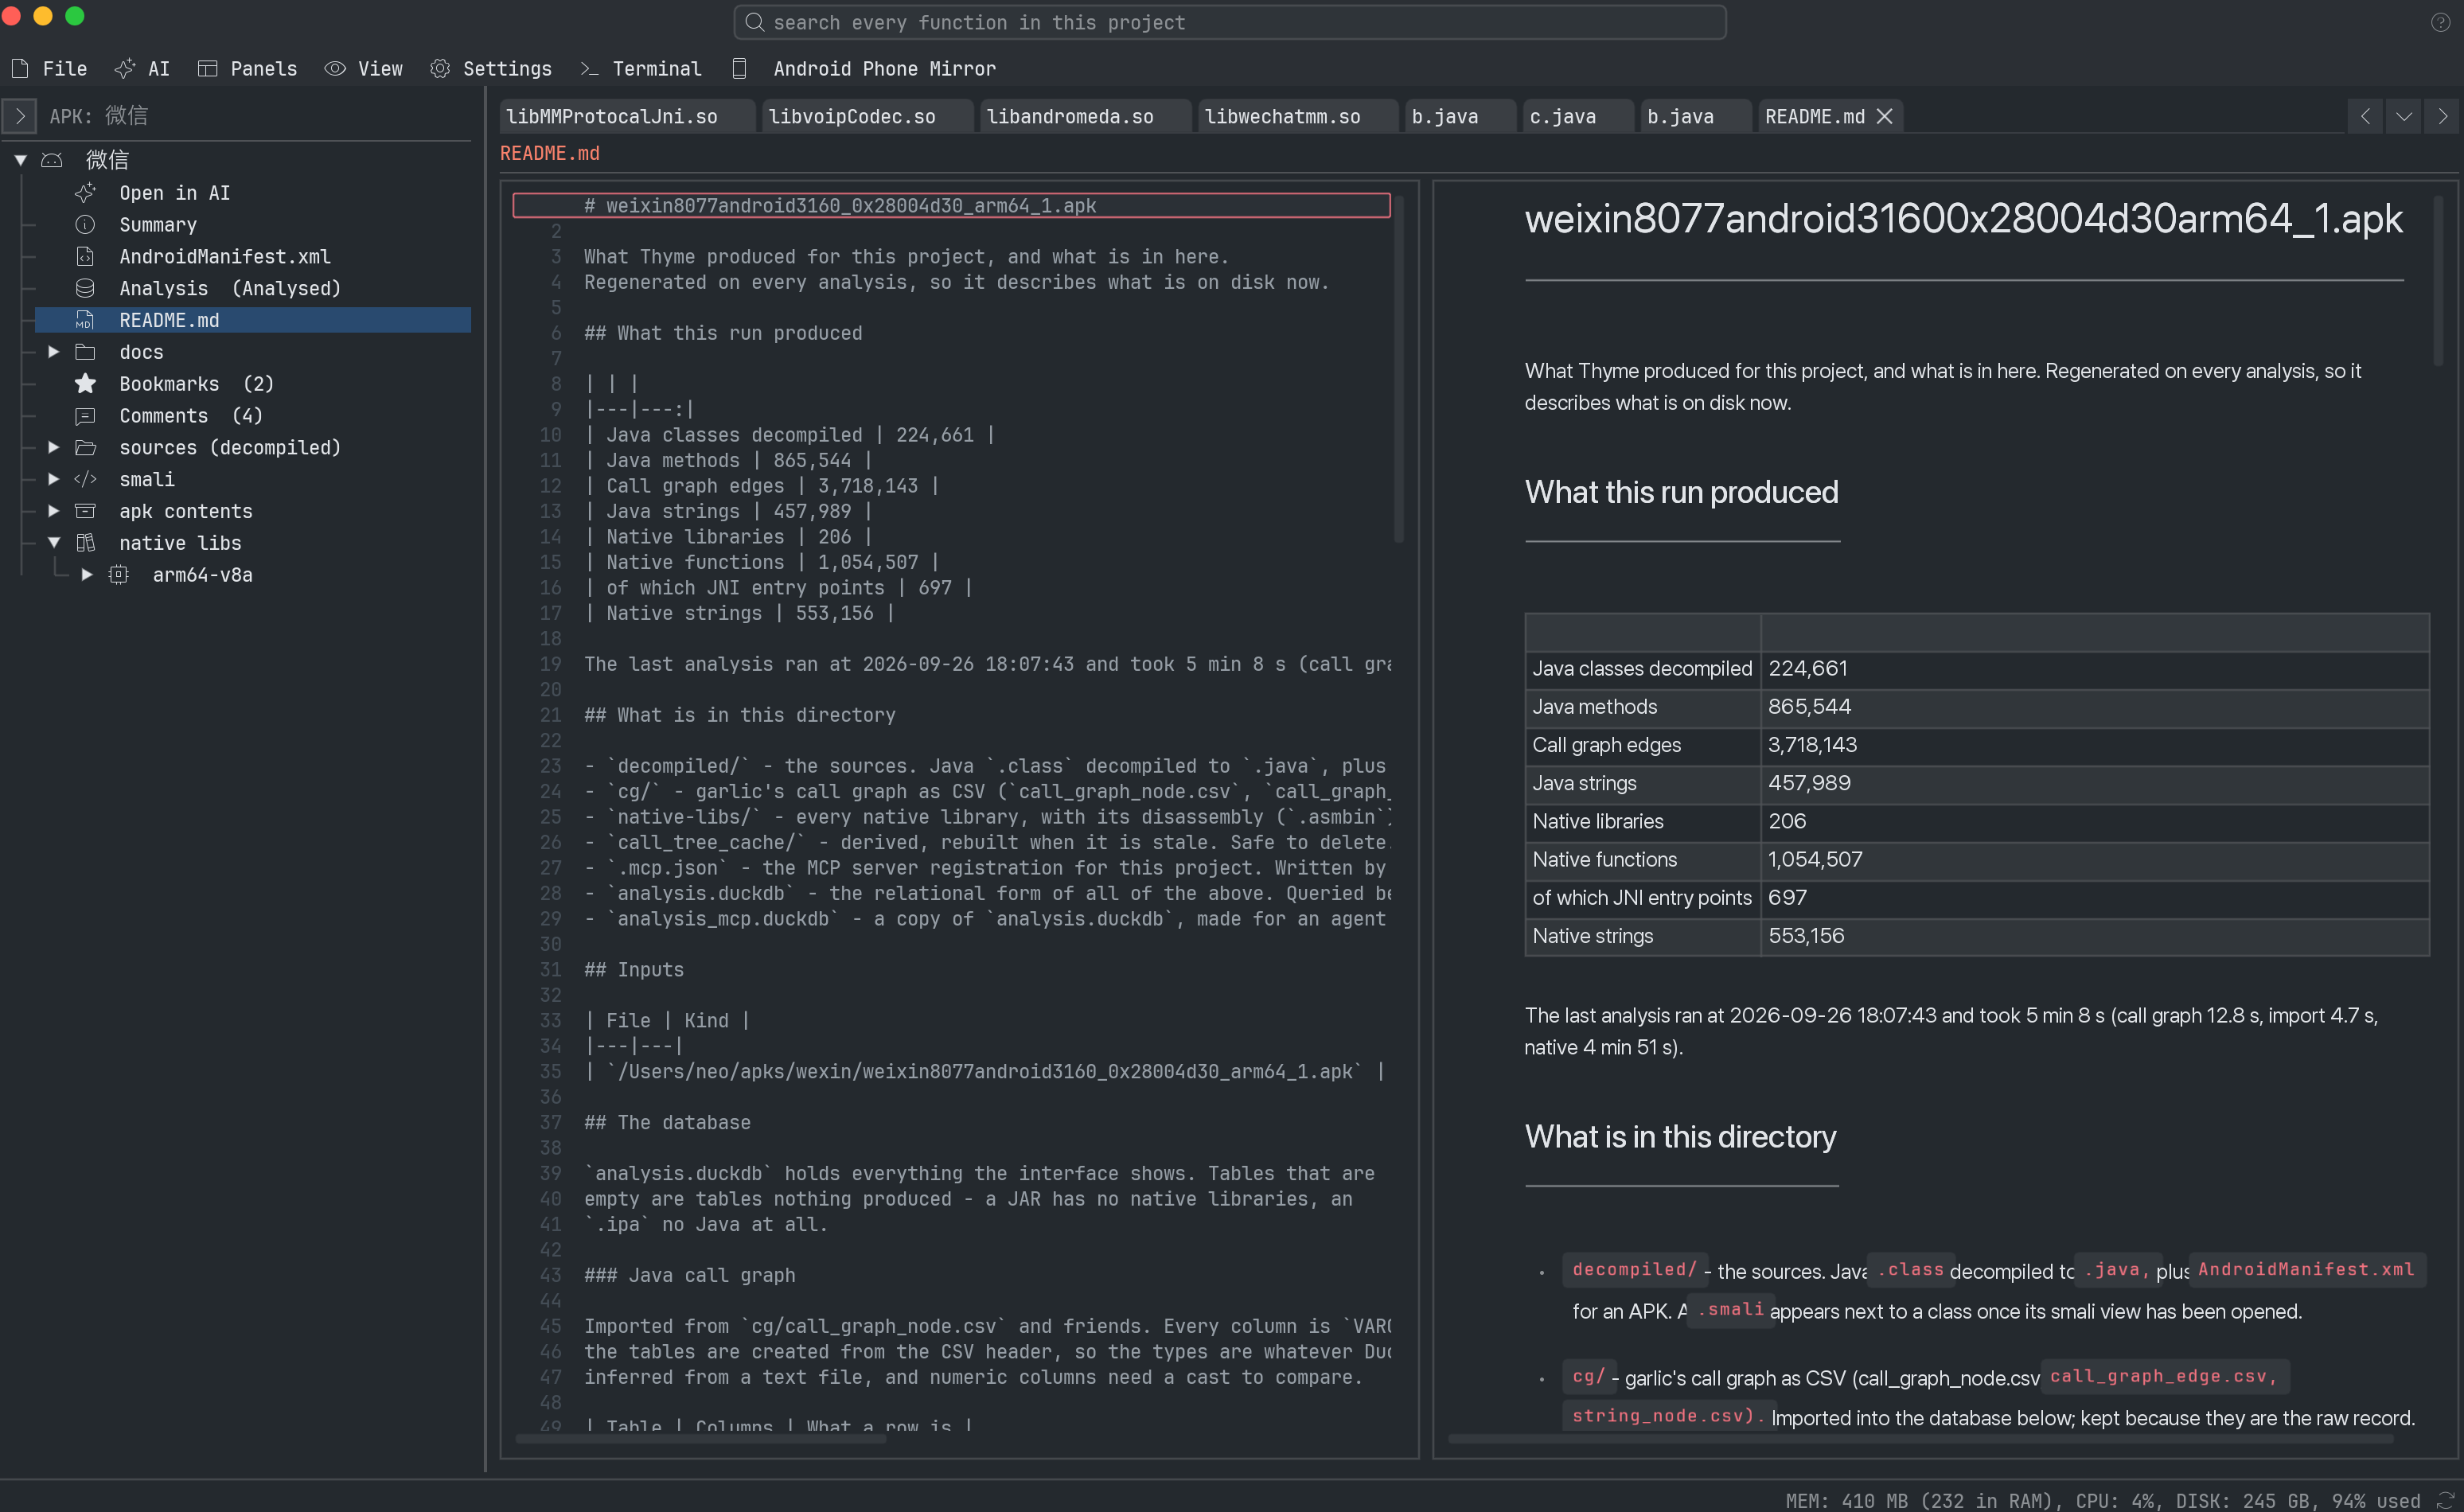2464x1512 pixels.
Task: Click the docs folder icon
Action: click(85, 352)
